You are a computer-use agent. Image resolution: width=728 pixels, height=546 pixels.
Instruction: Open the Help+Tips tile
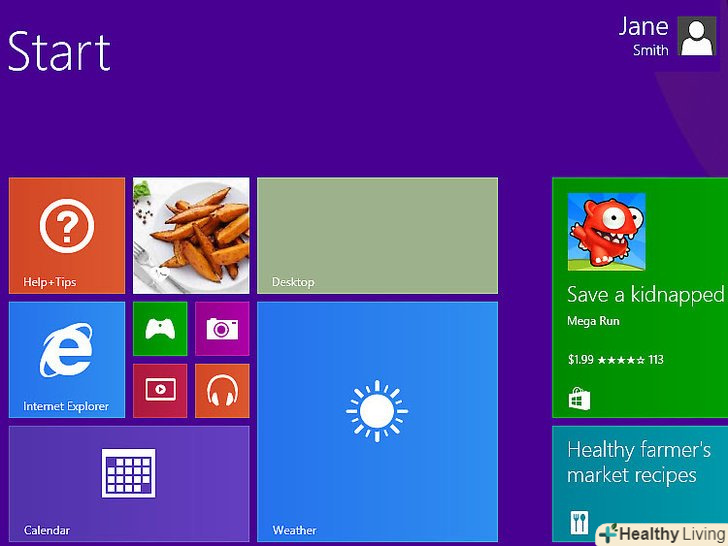67,235
